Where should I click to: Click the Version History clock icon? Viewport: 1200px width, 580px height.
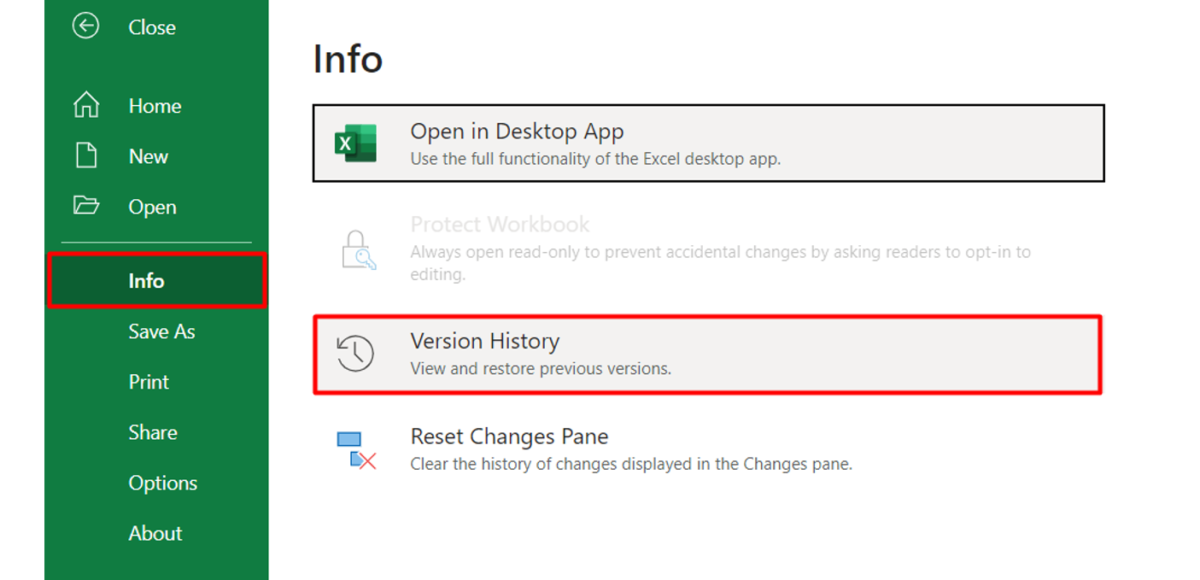click(x=355, y=353)
